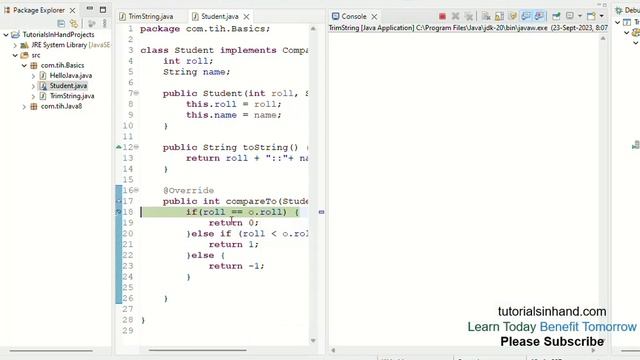Select Student.java in Package Explorer
The height and width of the screenshot is (360, 640).
tap(68, 86)
